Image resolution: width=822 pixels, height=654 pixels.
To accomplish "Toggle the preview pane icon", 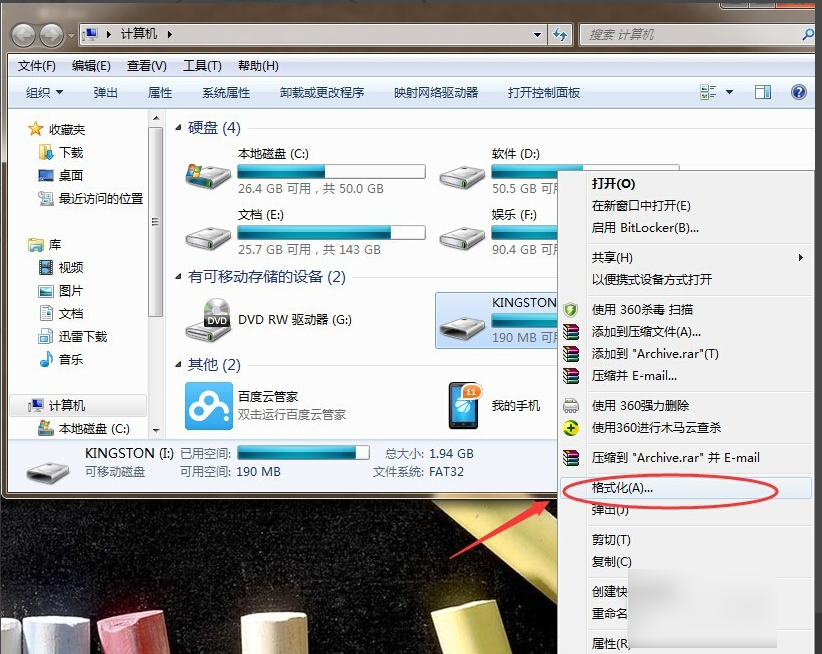I will click(x=763, y=92).
